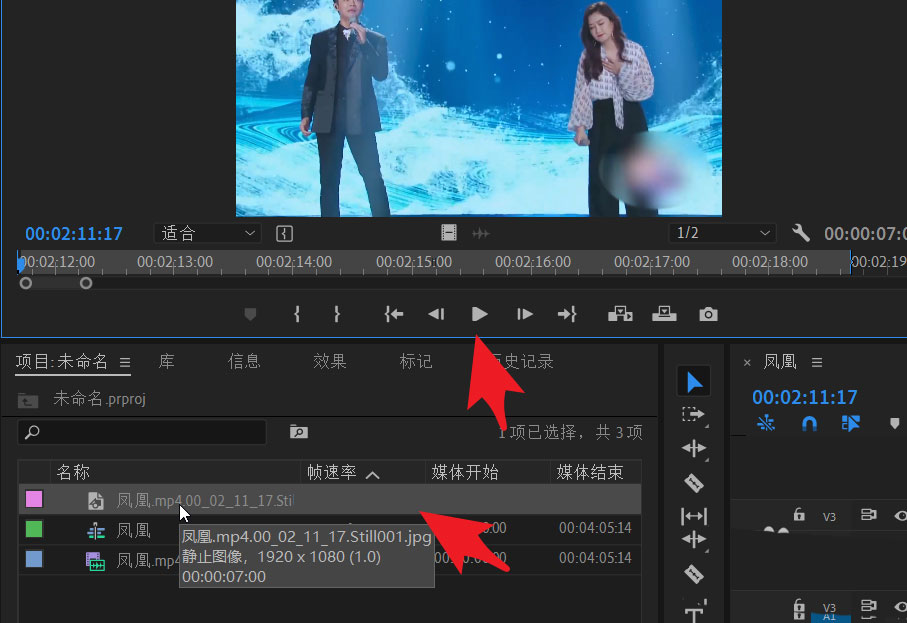Screen dimensions: 907x623
Task: Switch to the 效果 panel tab
Action: [x=330, y=361]
